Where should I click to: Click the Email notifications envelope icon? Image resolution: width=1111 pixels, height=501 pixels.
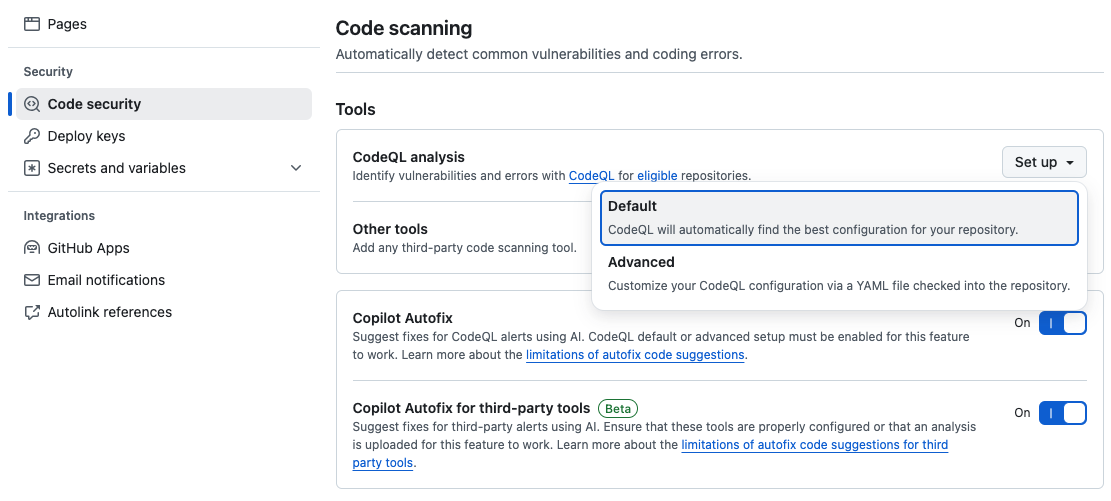(x=31, y=280)
